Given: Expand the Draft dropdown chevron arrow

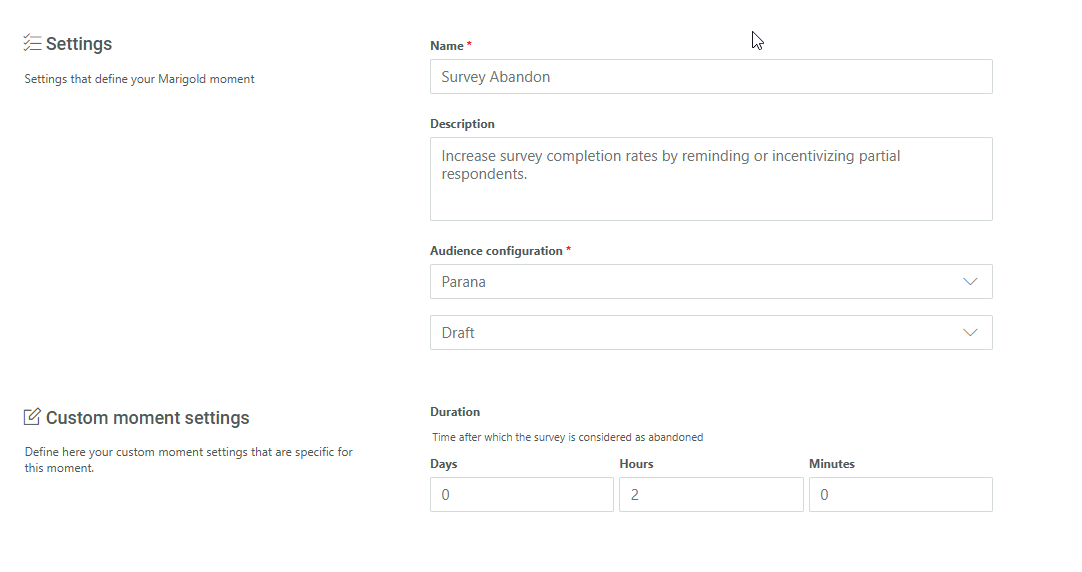Looking at the screenshot, I should click(969, 333).
